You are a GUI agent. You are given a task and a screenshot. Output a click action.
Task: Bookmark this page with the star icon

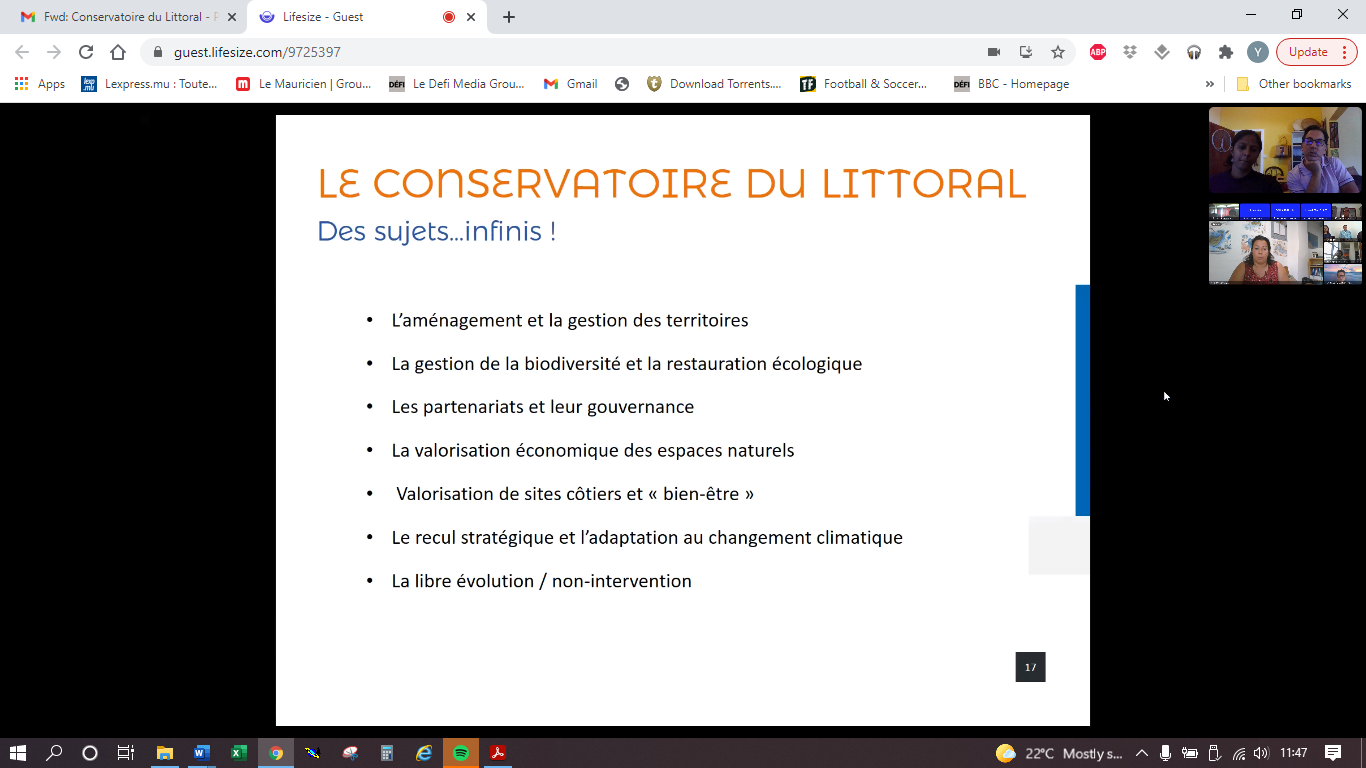point(1057,52)
